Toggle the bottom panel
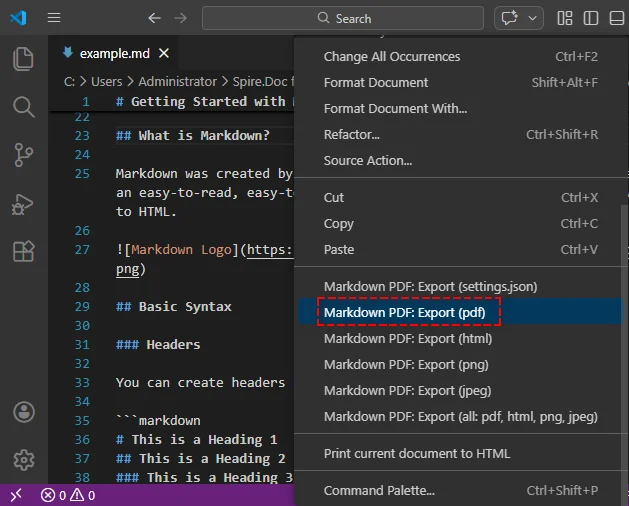Viewport: 629px width, 506px height. click(617, 18)
